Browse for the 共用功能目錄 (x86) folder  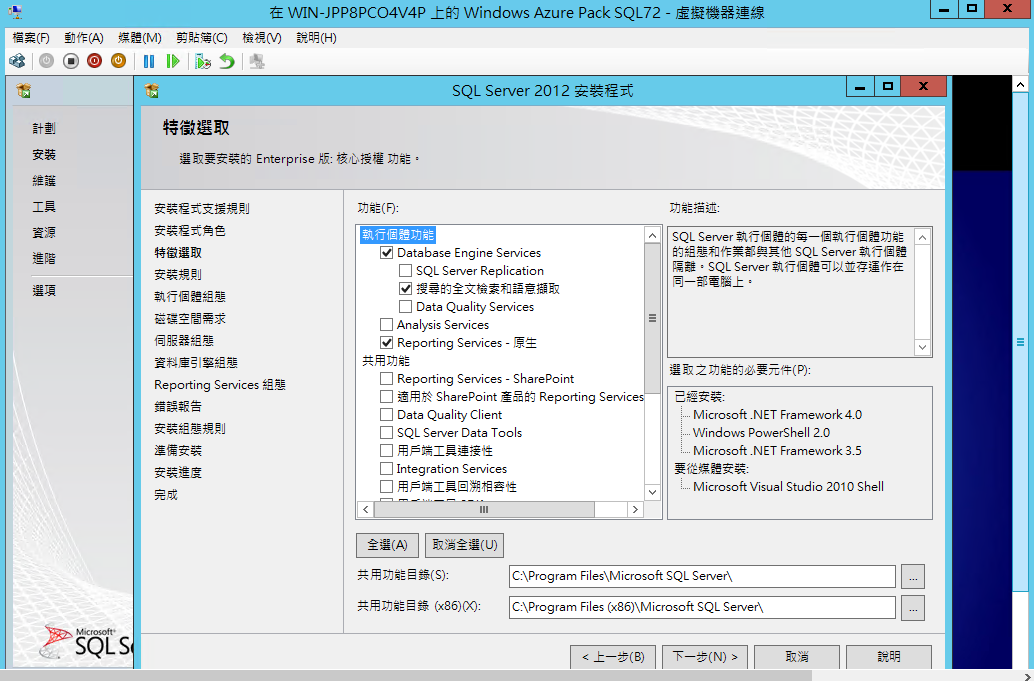(x=913, y=608)
